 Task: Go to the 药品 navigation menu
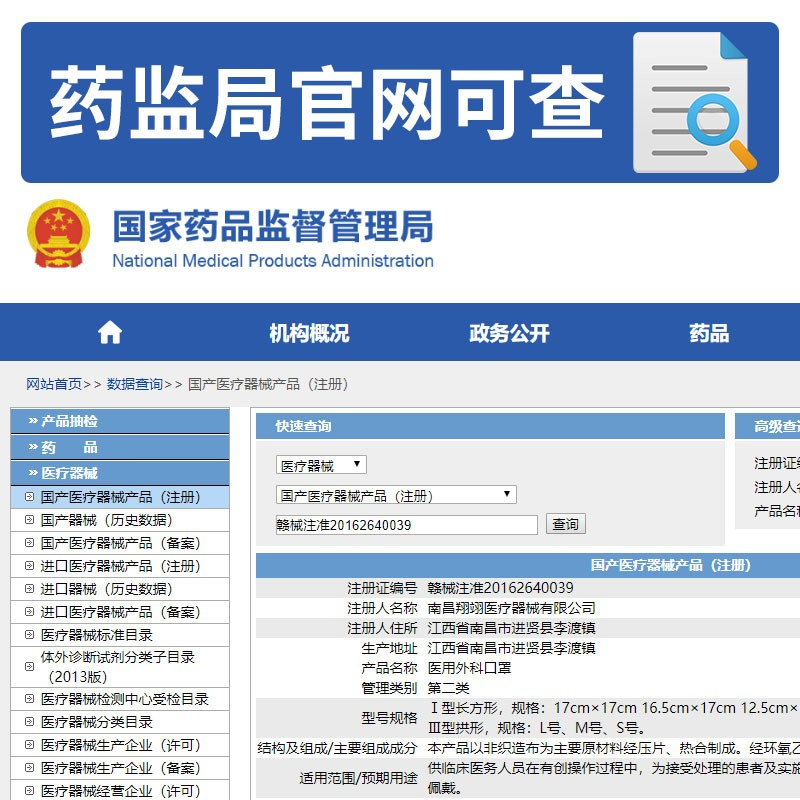coord(709,333)
